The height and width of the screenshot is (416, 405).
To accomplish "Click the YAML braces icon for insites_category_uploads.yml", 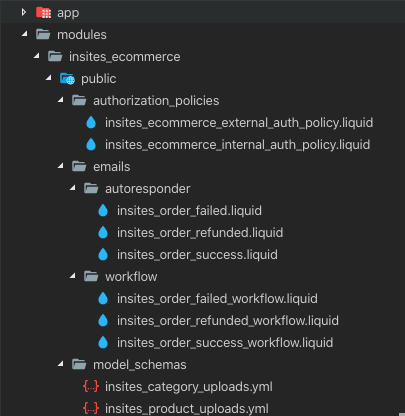I will tap(91, 387).
